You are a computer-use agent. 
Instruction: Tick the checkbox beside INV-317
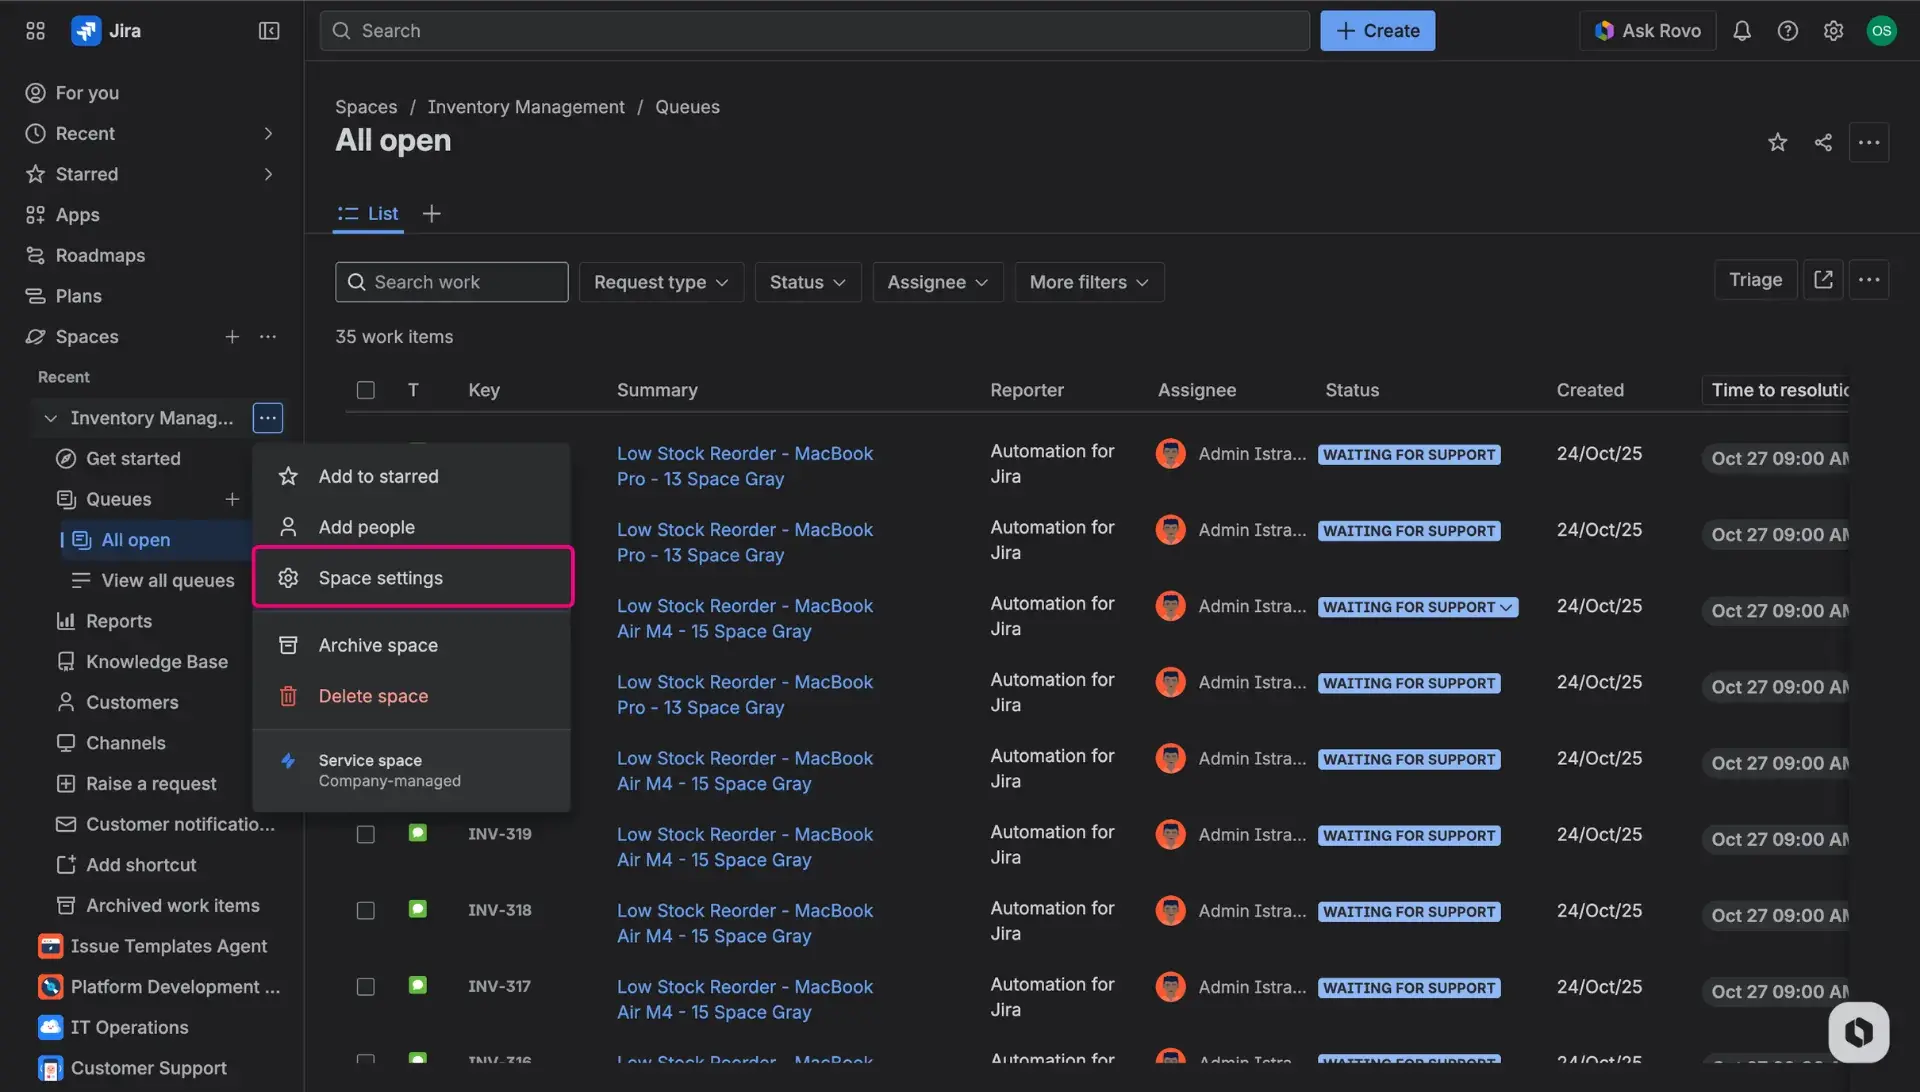tap(365, 986)
